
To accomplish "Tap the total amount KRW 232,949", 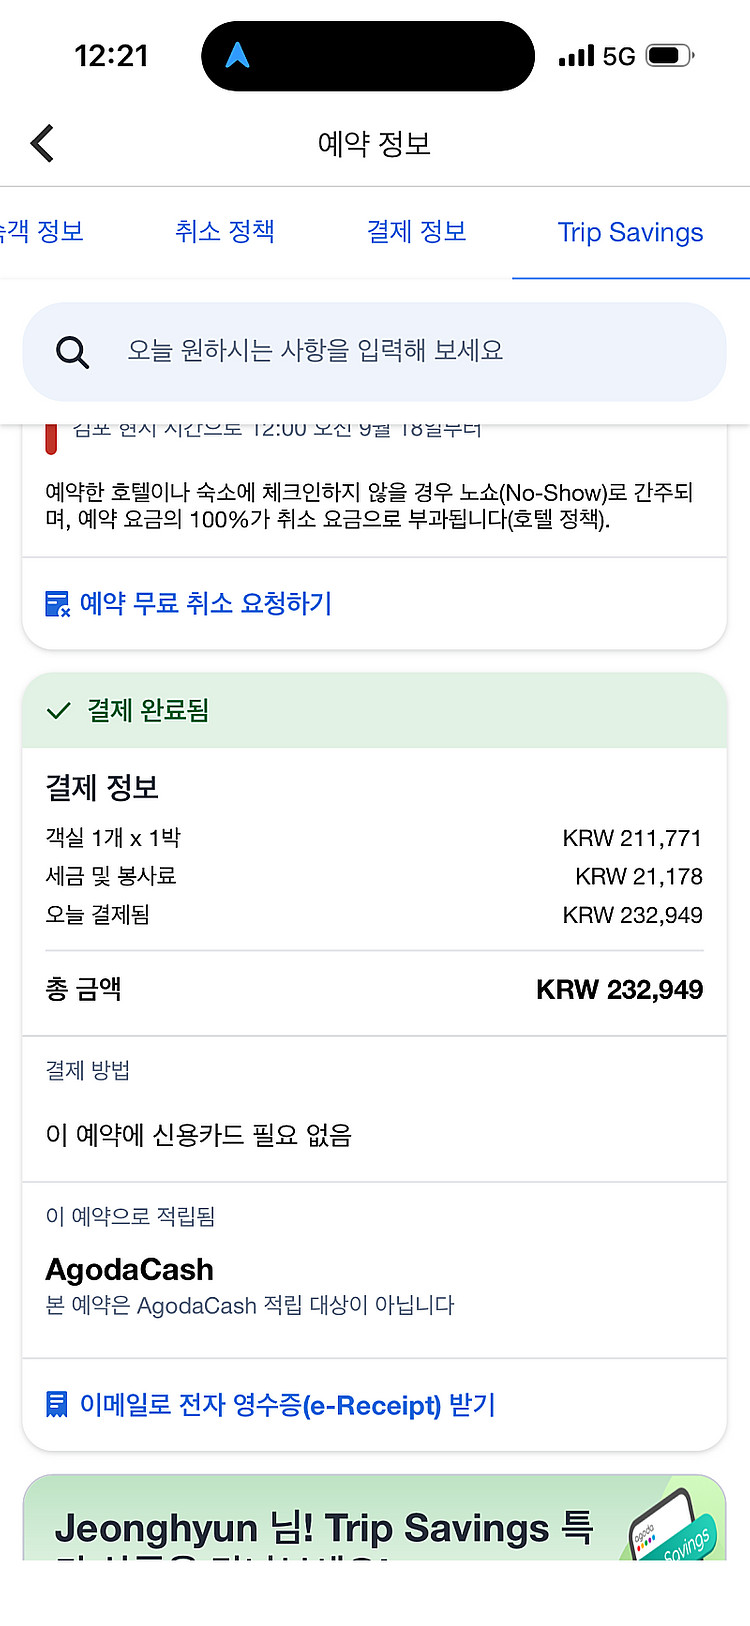I will [x=619, y=990].
